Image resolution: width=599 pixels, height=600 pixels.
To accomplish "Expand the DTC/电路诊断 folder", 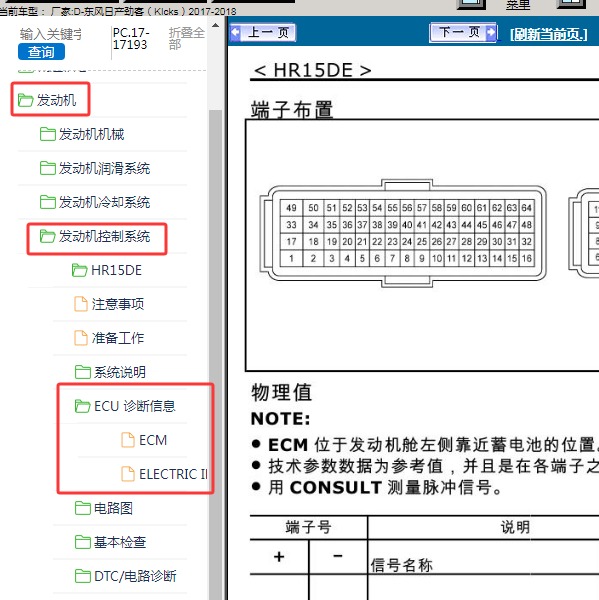I will coord(135,576).
